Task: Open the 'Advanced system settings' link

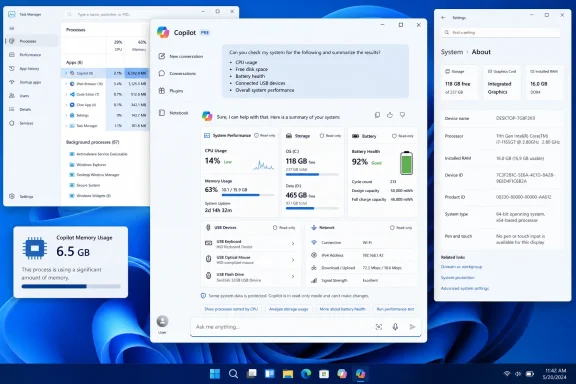Action: point(465,288)
